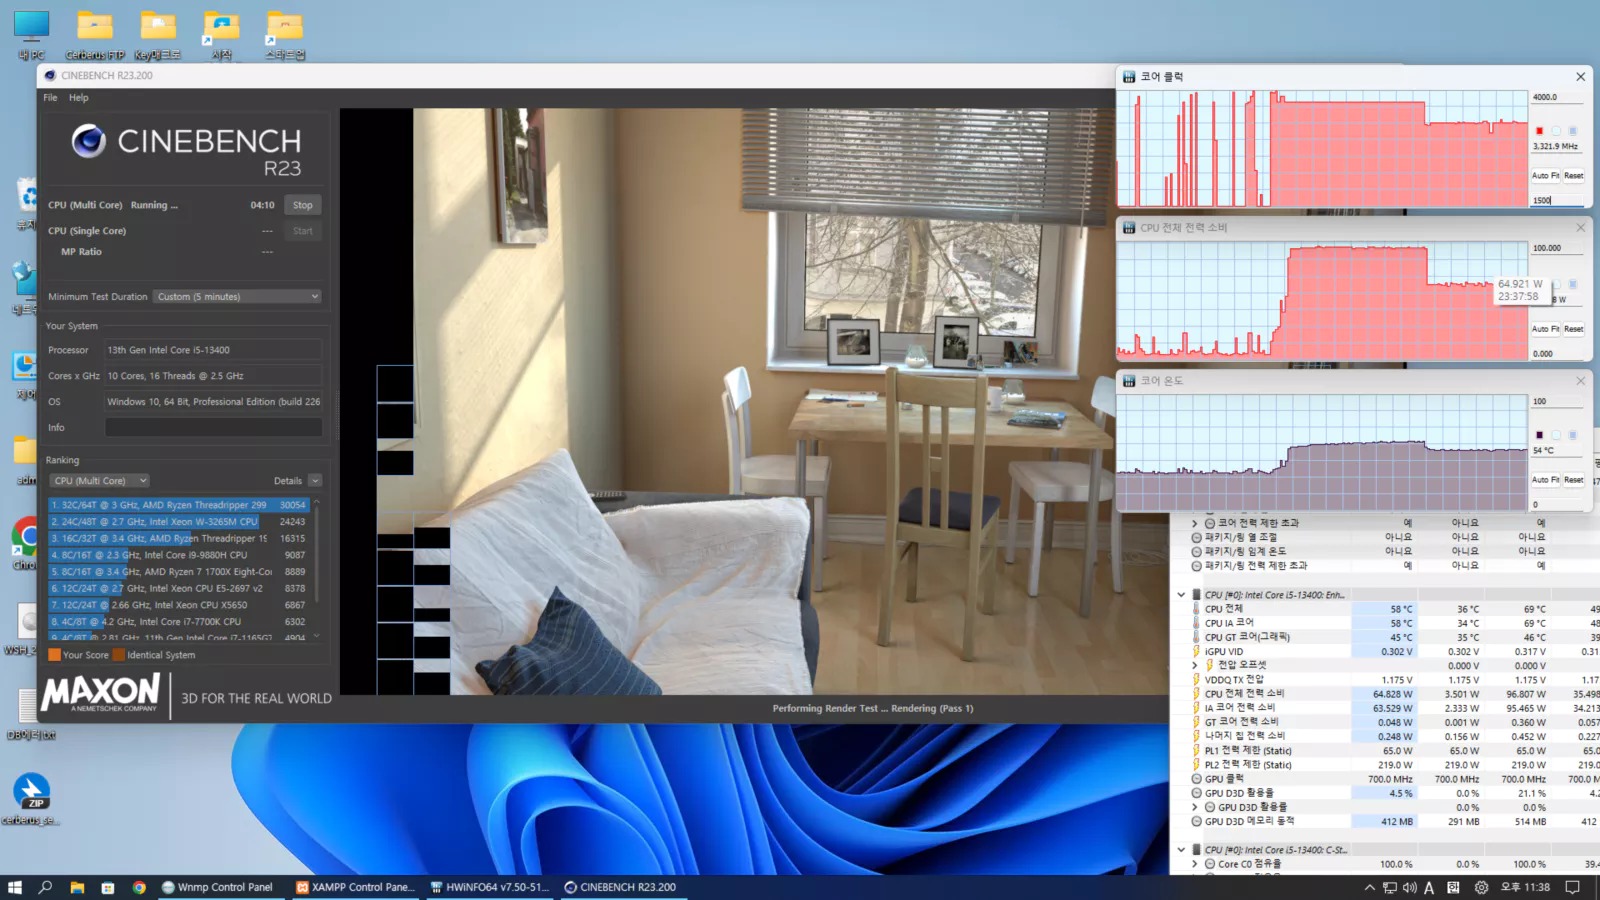Show hidden system tray icons
The image size is (1600, 900).
[1369, 887]
